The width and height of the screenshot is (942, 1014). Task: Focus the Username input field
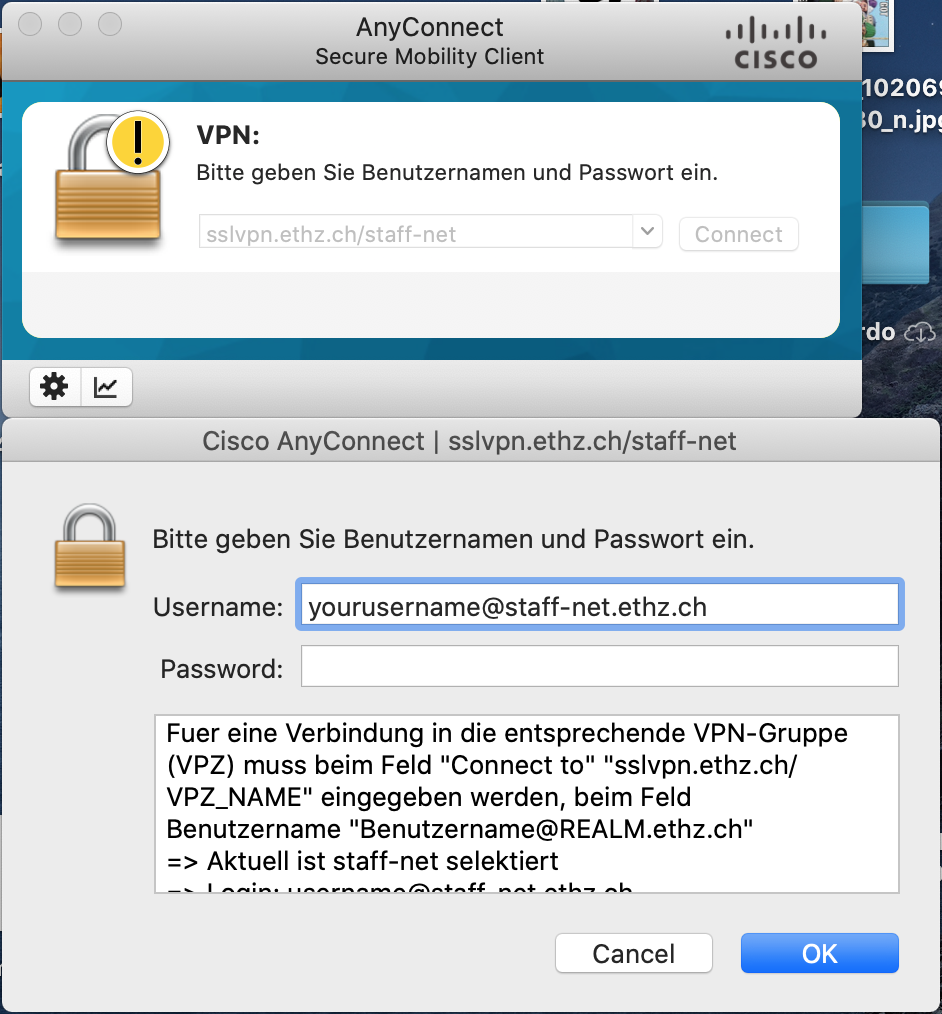coord(599,605)
